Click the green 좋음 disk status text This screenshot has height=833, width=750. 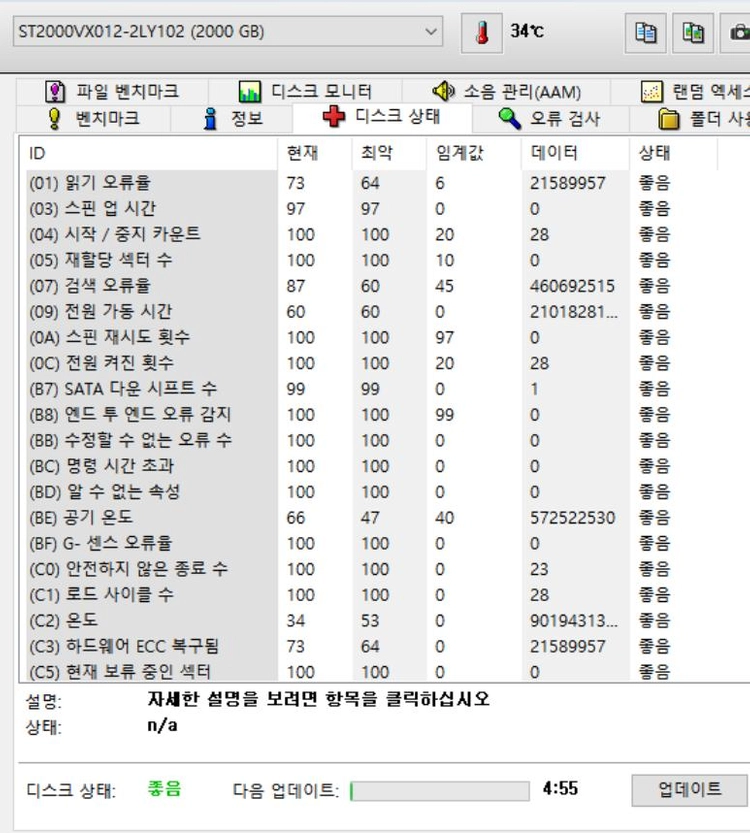coord(164,789)
